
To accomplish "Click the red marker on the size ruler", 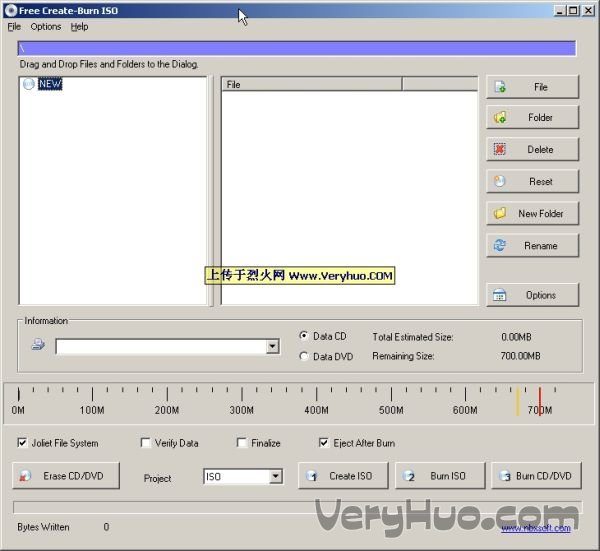I will (540, 401).
